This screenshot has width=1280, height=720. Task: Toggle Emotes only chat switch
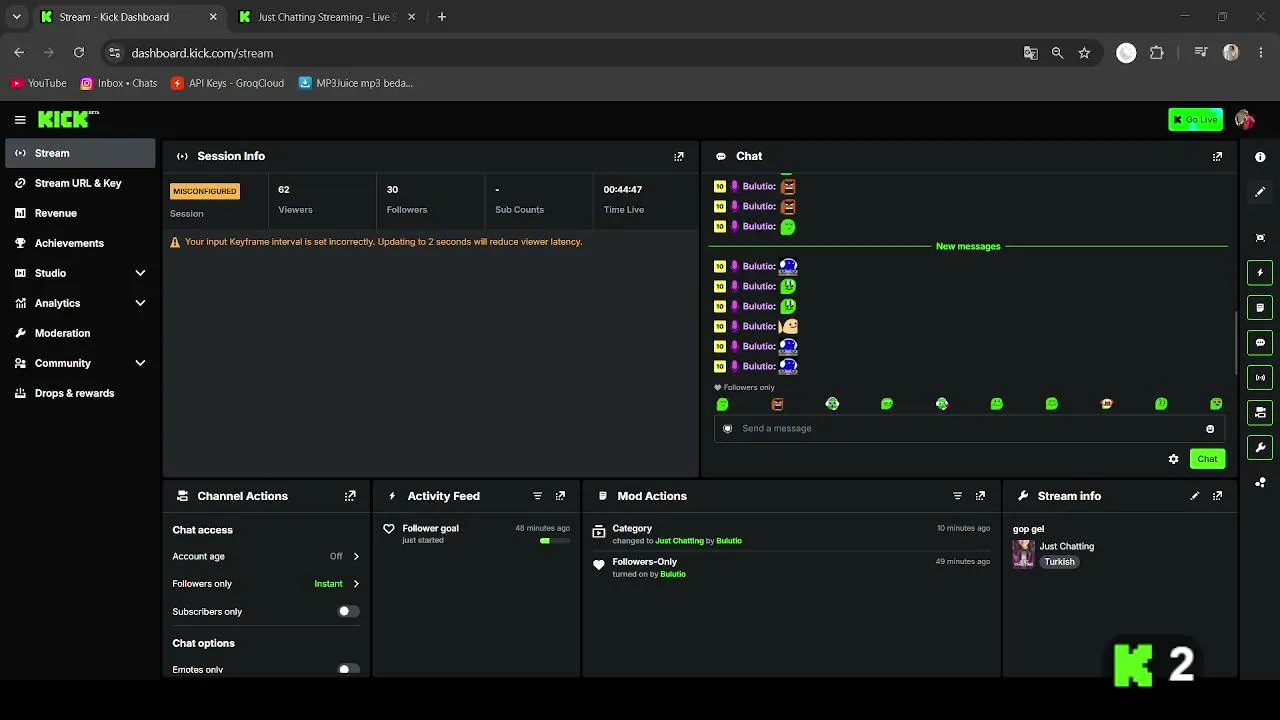[x=348, y=669]
